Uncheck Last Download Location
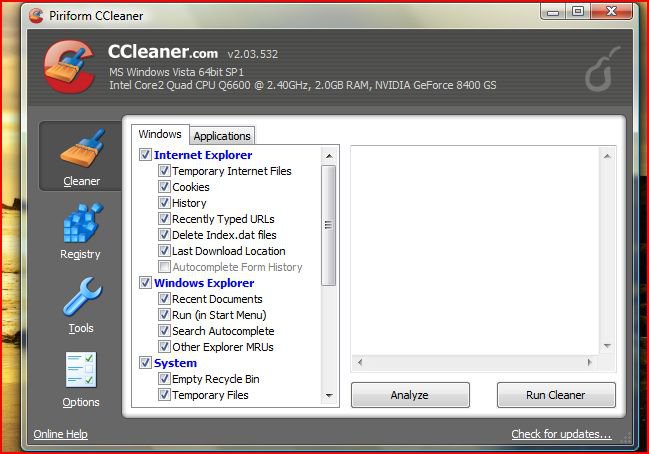The width and height of the screenshot is (649, 454). pos(164,251)
